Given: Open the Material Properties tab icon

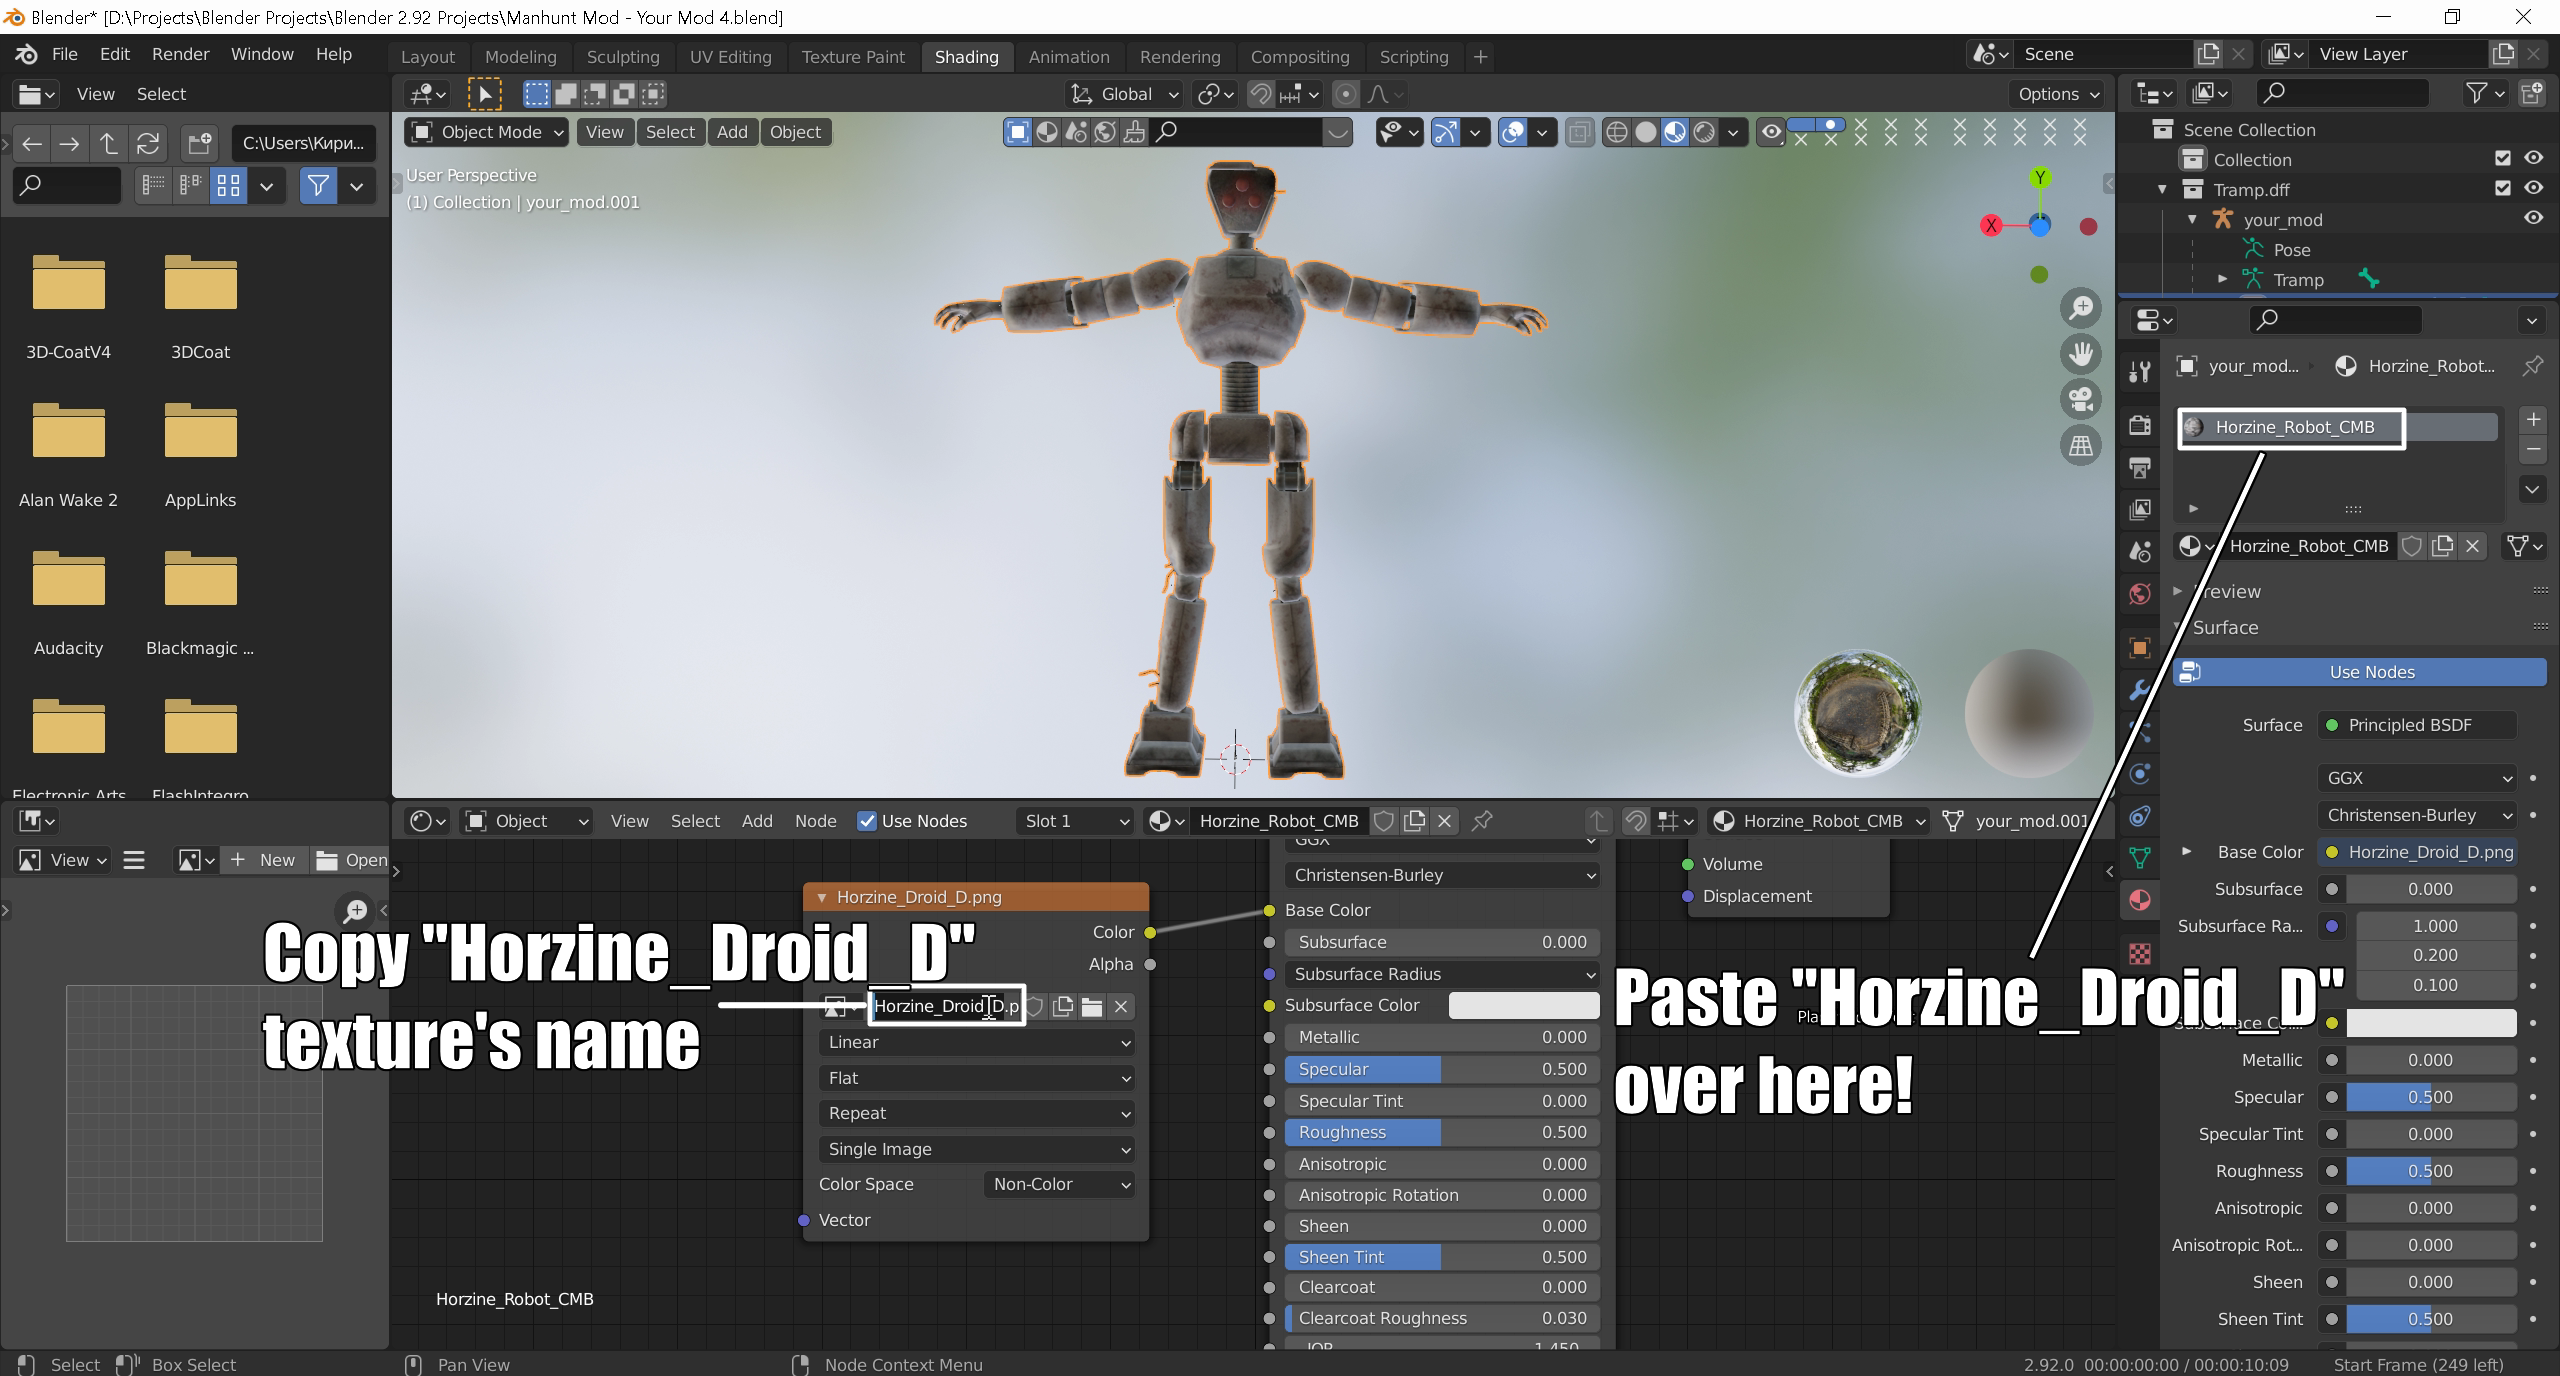Looking at the screenshot, I should point(2140,900).
